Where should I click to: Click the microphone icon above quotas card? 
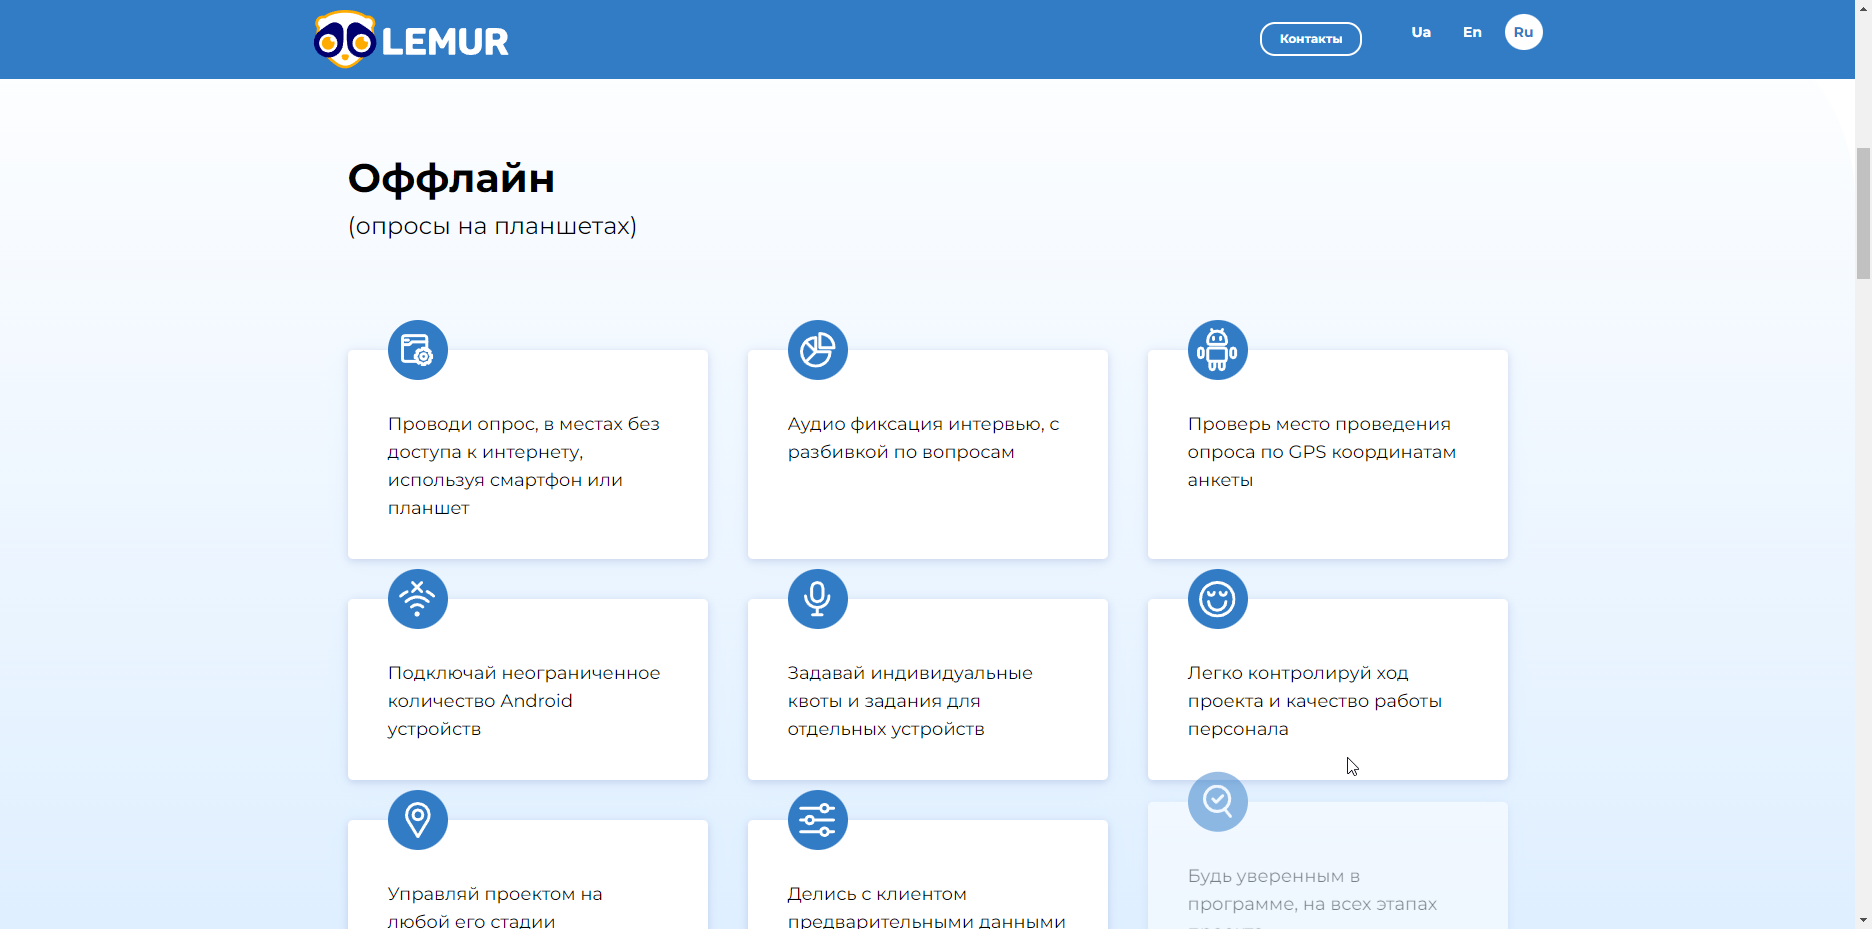[818, 599]
